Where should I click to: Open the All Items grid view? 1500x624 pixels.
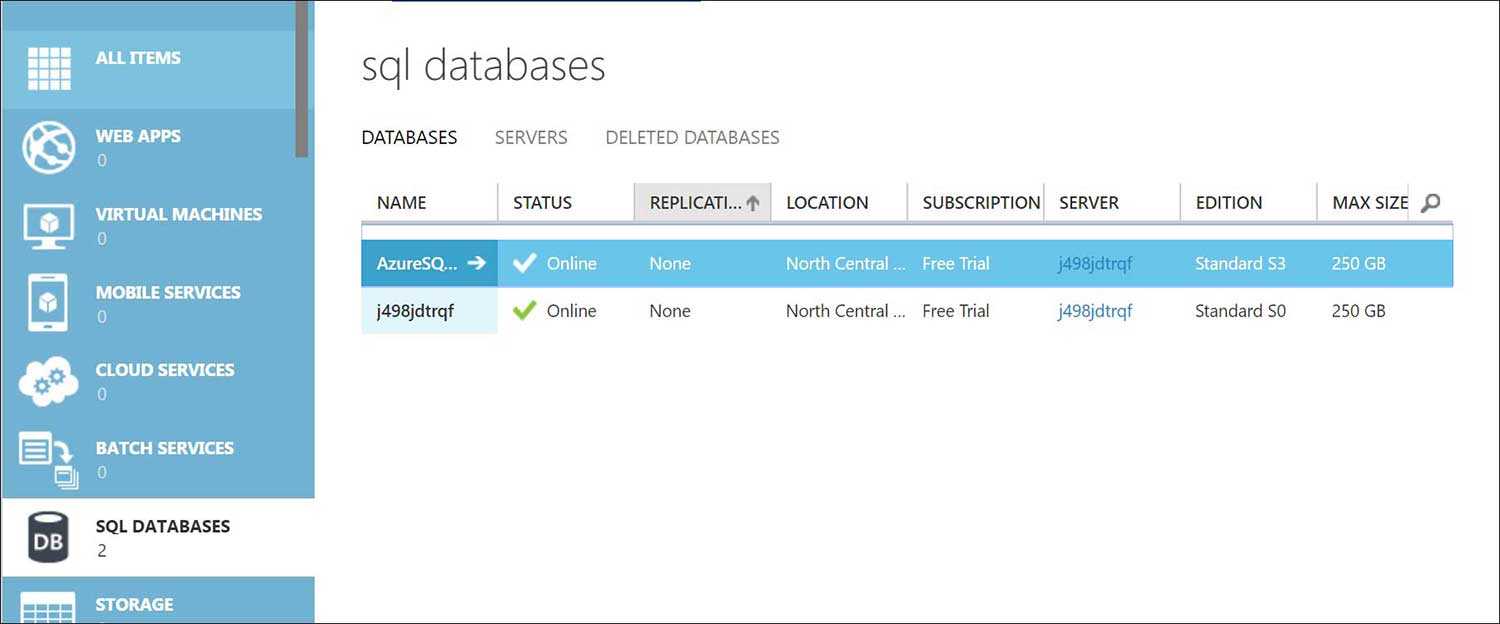tap(47, 67)
